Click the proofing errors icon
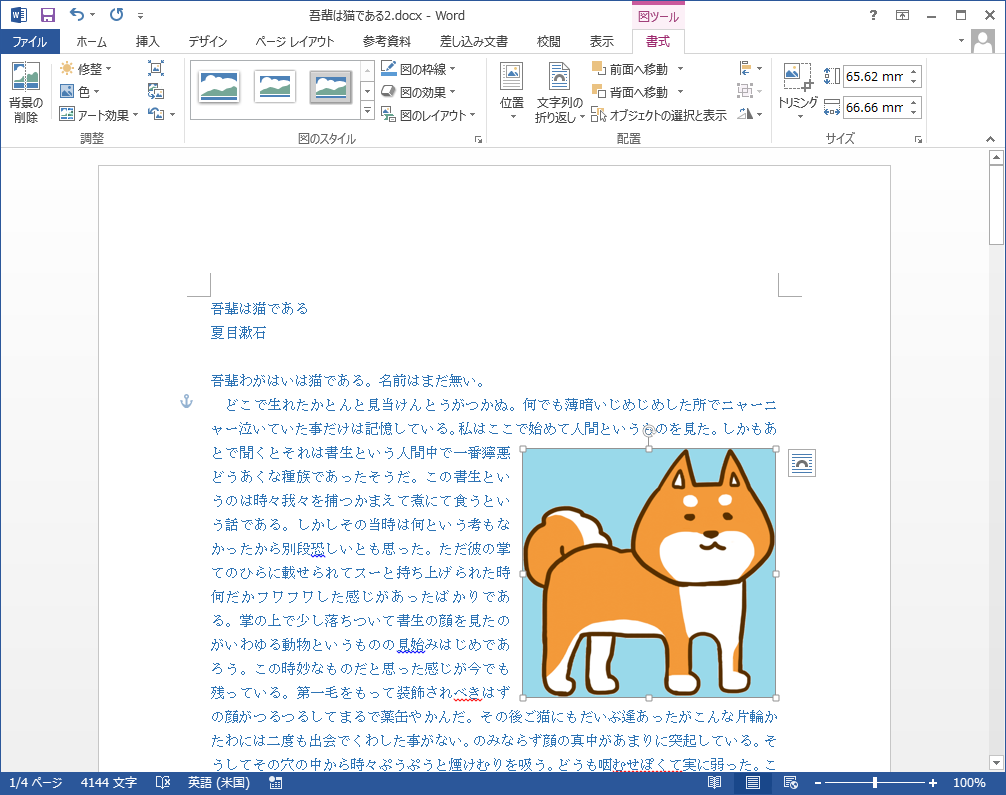 [163, 783]
